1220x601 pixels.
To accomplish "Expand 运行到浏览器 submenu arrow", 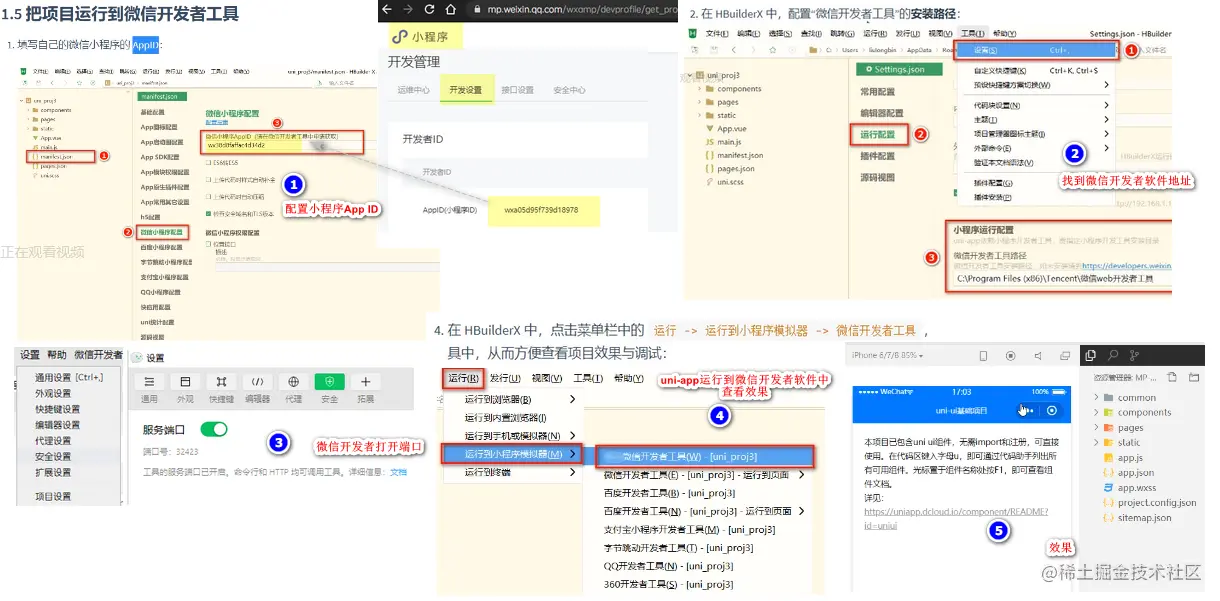I will [x=573, y=399].
